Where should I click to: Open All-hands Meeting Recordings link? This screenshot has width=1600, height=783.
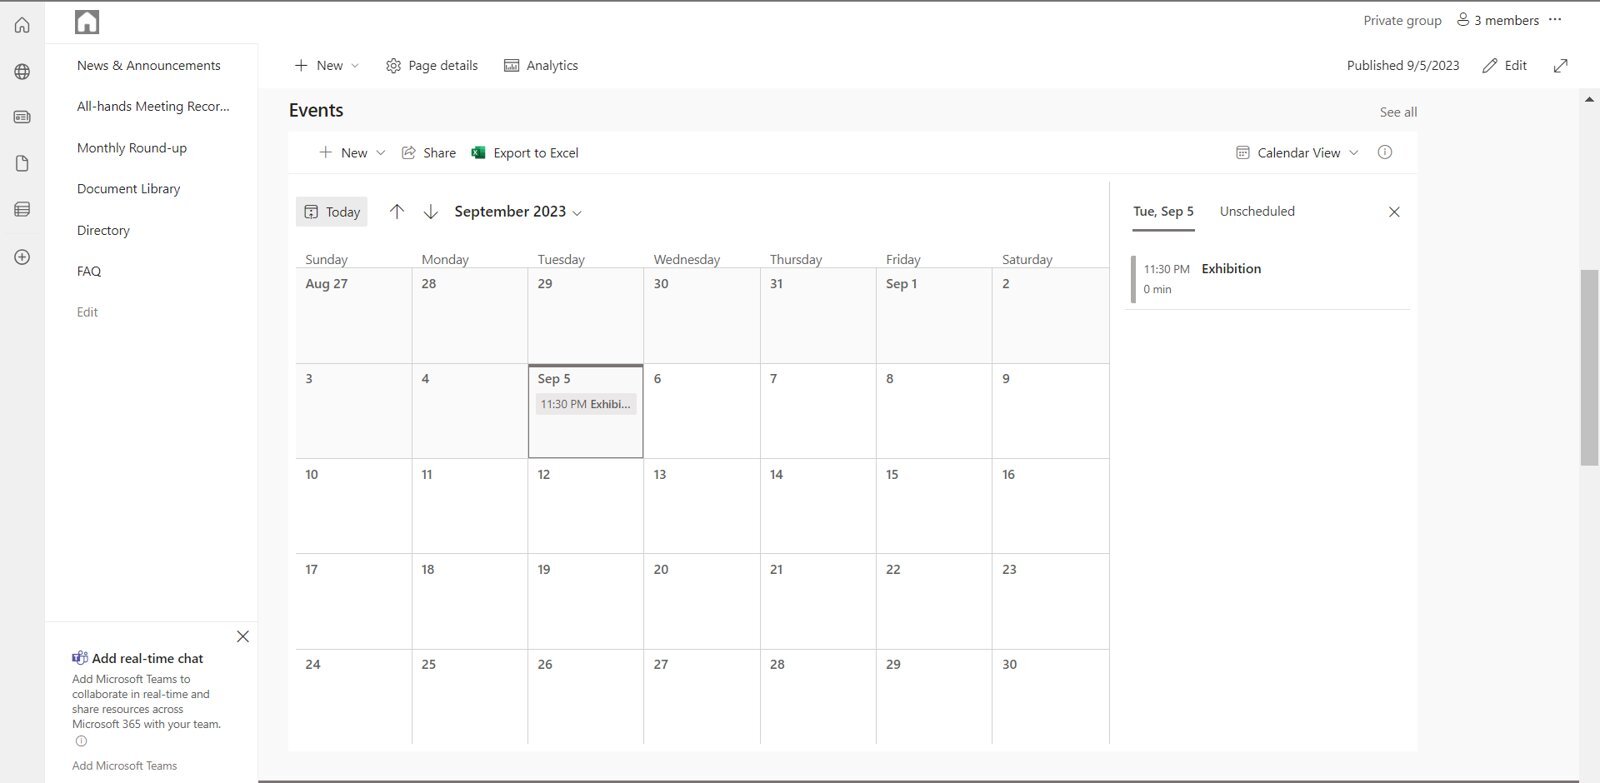tap(153, 107)
